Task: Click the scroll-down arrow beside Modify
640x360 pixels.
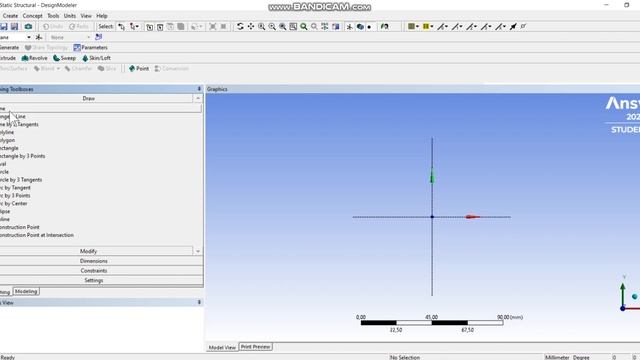Action: [198, 251]
